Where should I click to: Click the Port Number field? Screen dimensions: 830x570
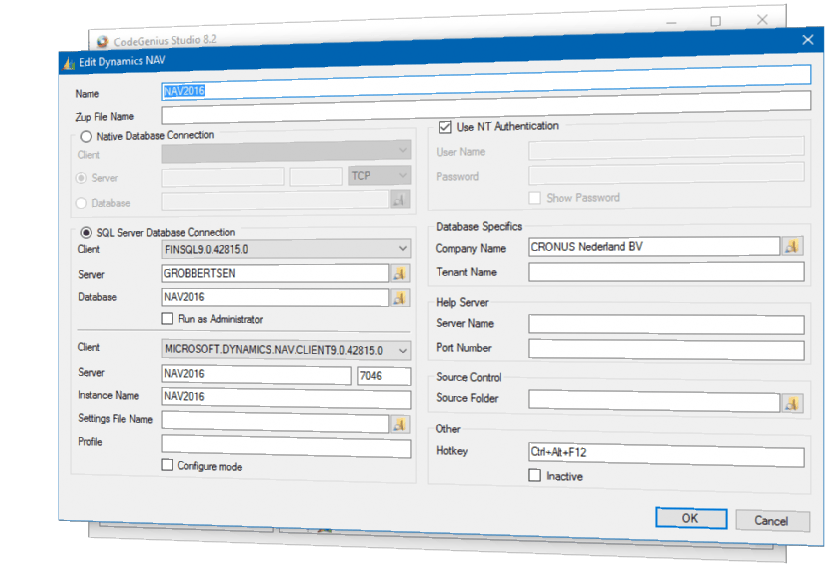(x=666, y=349)
